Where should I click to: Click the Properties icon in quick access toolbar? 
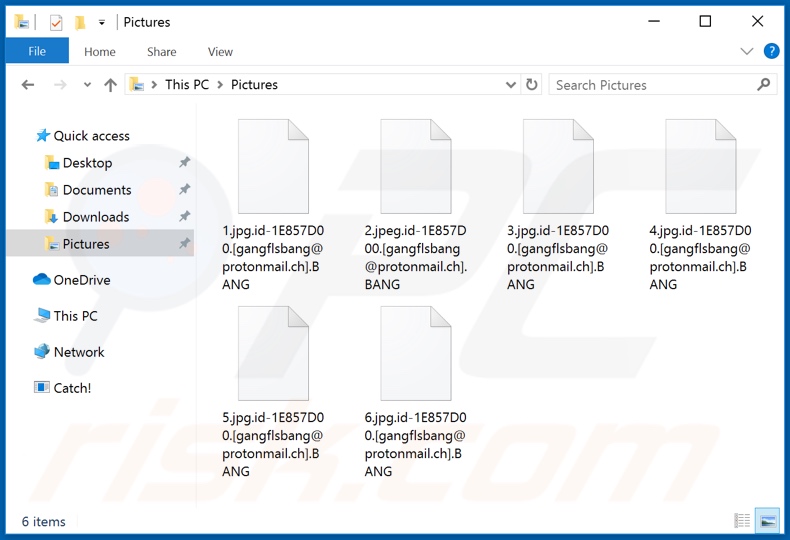pos(56,22)
